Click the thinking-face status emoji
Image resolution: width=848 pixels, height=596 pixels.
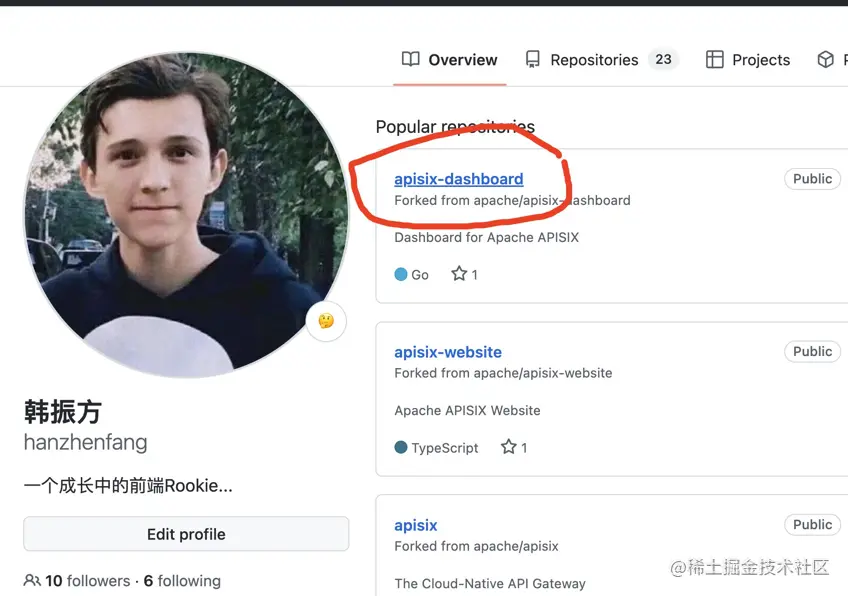[326, 321]
